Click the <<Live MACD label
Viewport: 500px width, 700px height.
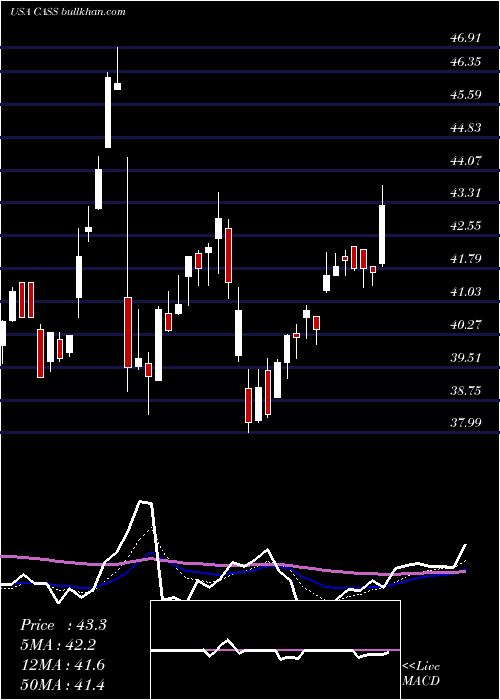421,673
